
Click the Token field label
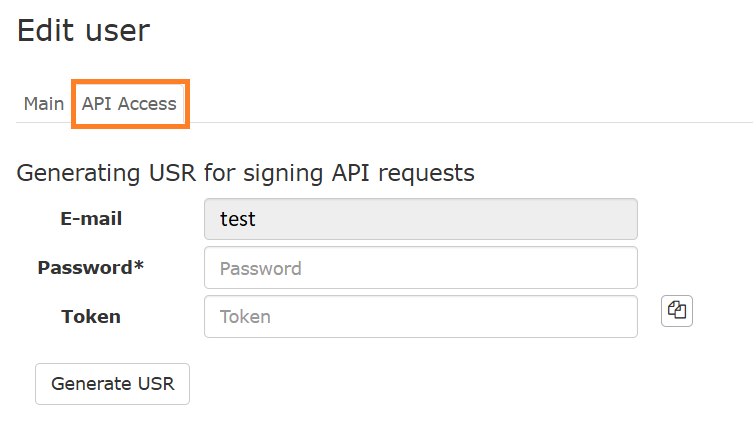tap(91, 316)
